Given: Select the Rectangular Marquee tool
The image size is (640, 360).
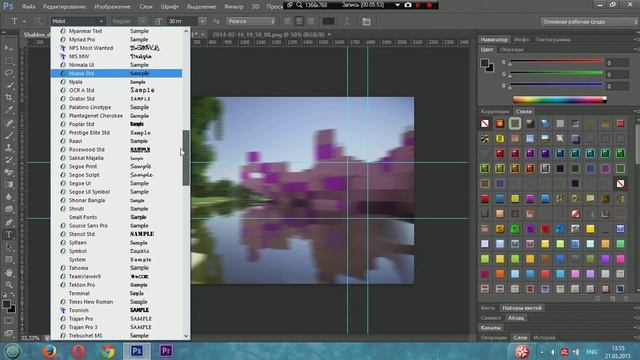Looking at the screenshot, I should (9, 61).
